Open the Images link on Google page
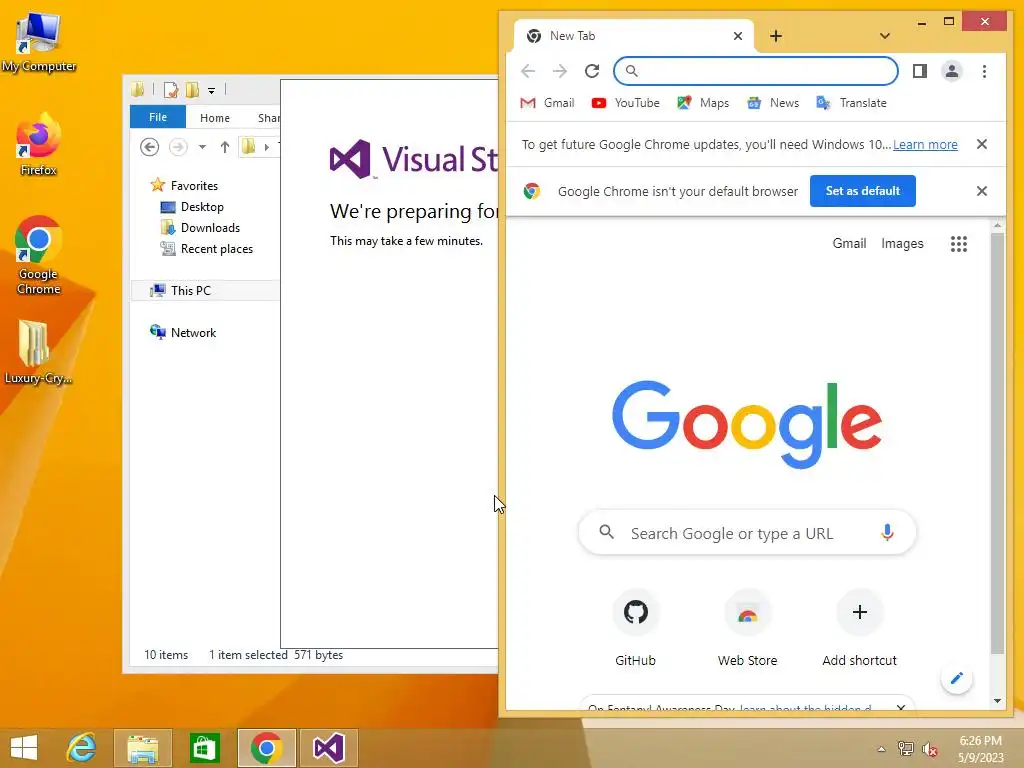This screenshot has height=768, width=1024. click(903, 244)
